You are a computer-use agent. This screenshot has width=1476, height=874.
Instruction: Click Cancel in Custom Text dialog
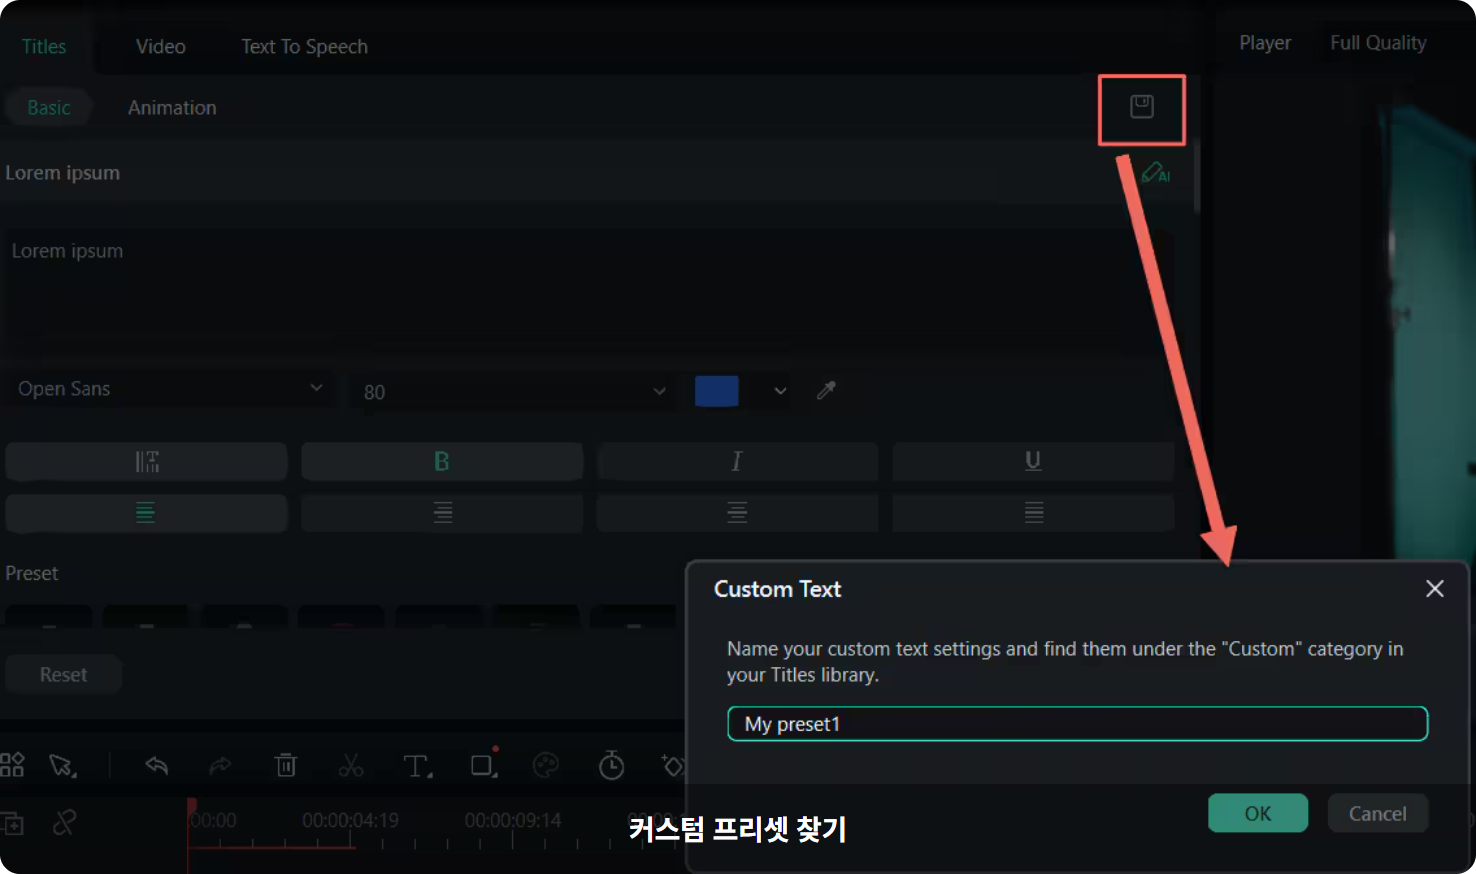point(1378,813)
